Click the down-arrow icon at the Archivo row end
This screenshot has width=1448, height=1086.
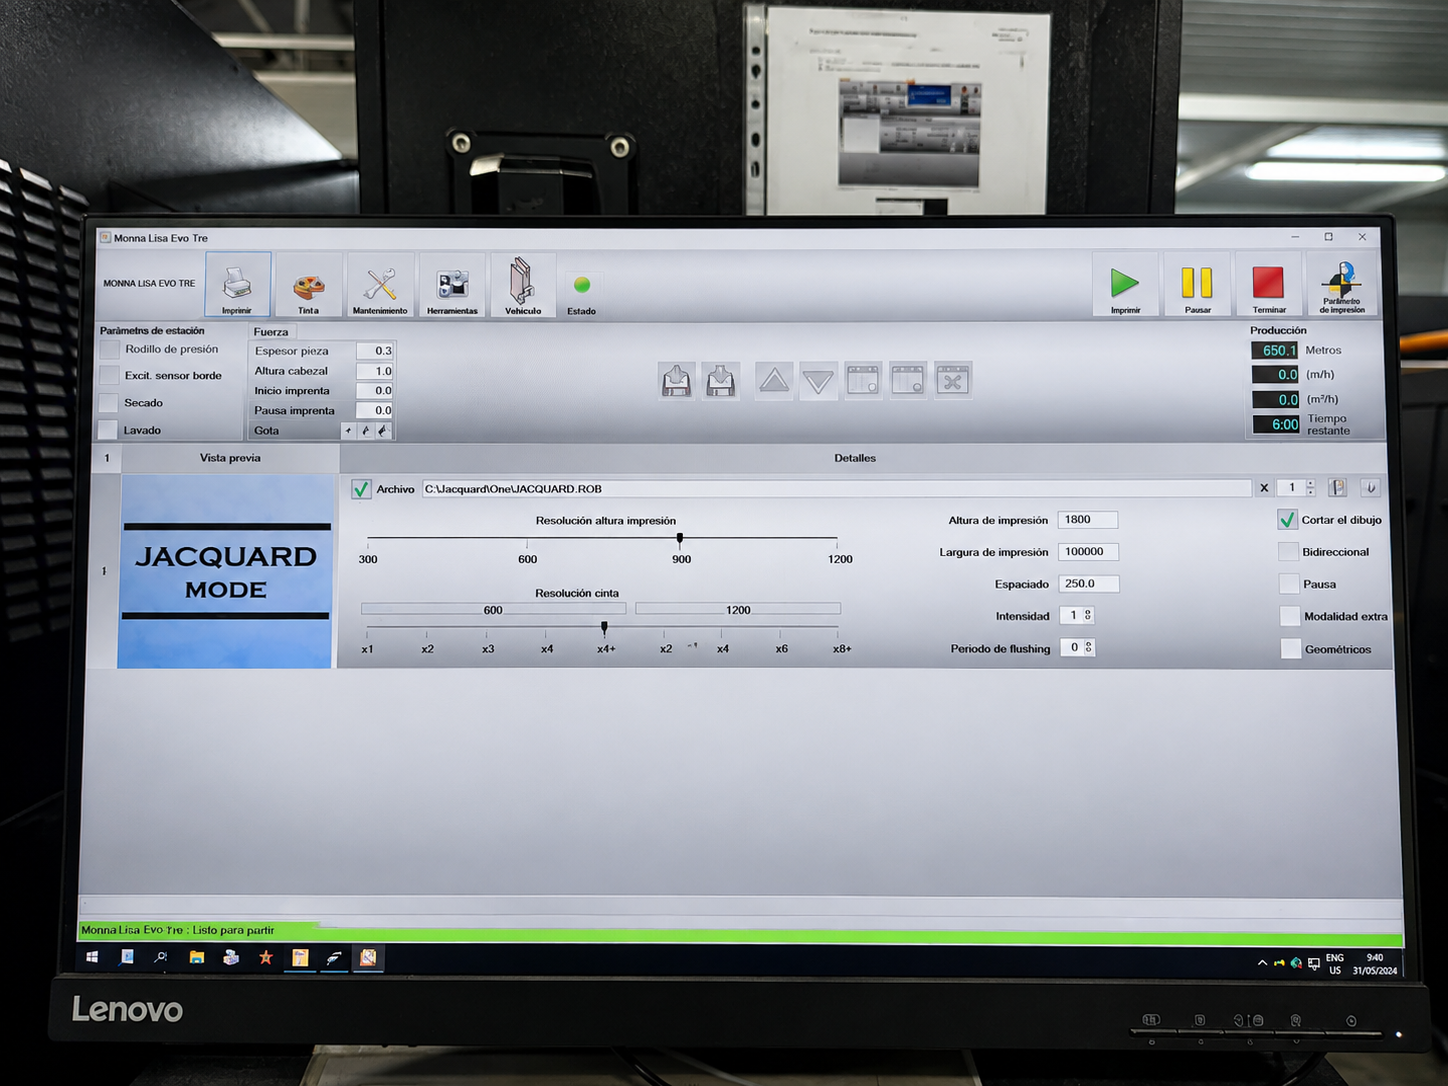point(1371,488)
